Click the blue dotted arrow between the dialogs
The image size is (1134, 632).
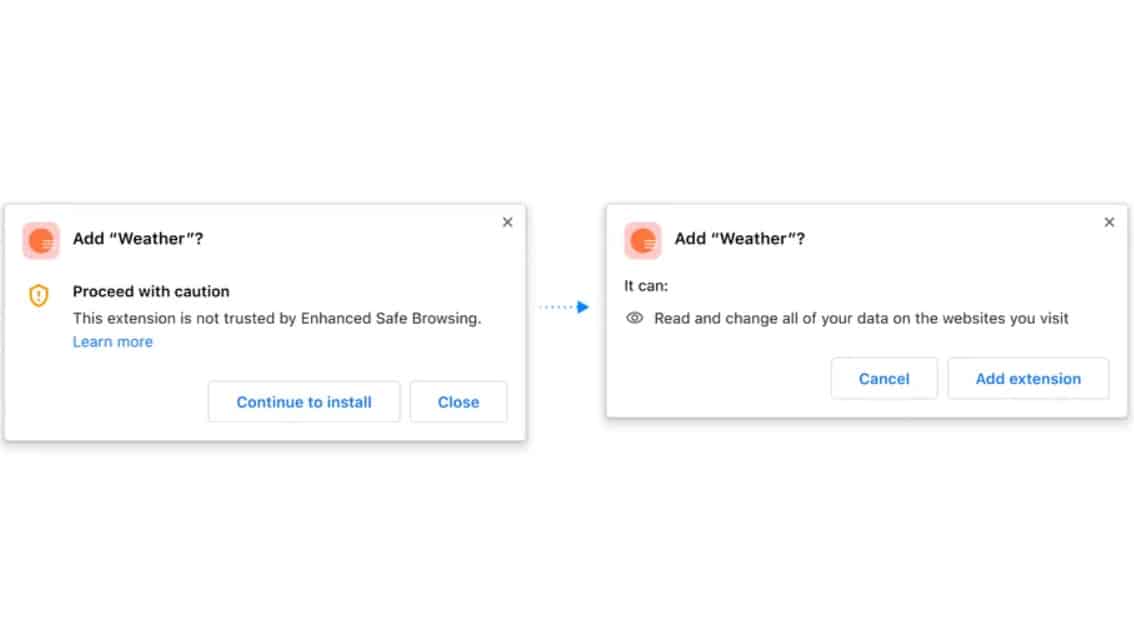(565, 307)
